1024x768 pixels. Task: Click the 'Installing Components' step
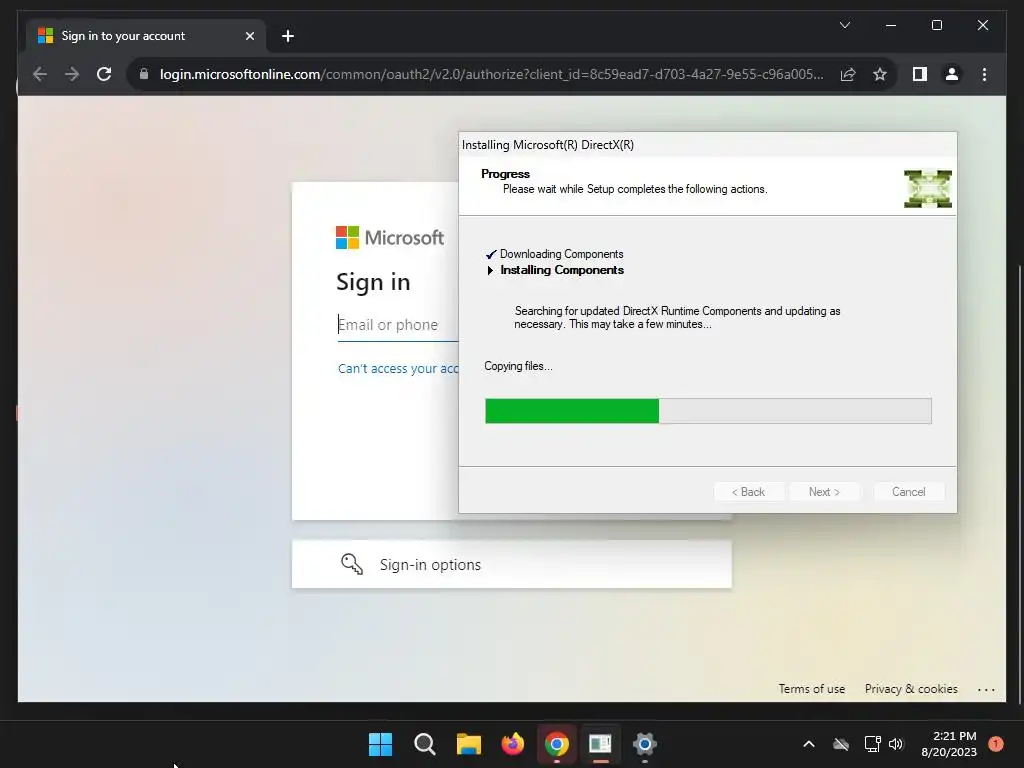tap(556, 270)
